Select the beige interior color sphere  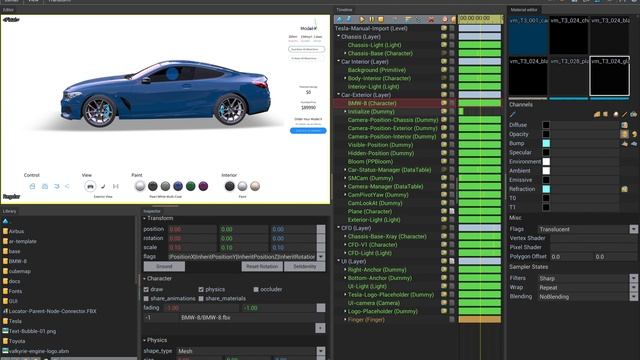point(255,186)
